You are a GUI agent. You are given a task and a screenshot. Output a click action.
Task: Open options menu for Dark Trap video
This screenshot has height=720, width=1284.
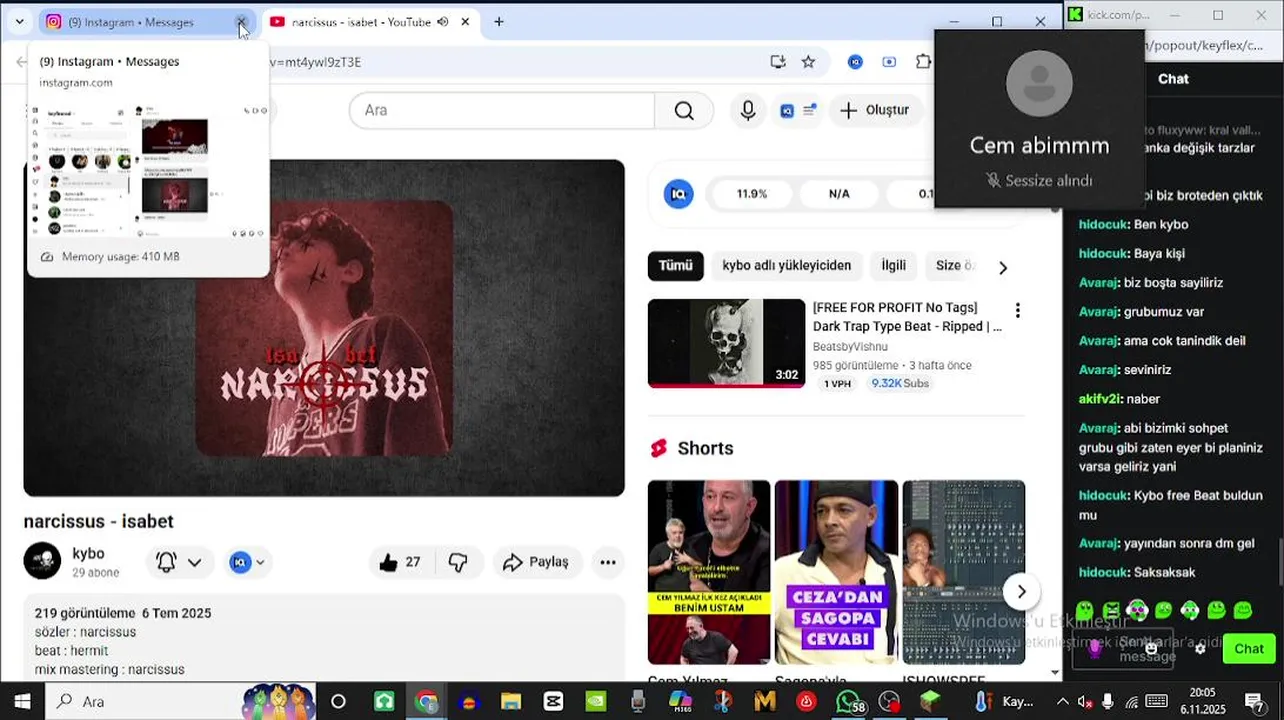coord(1017,311)
